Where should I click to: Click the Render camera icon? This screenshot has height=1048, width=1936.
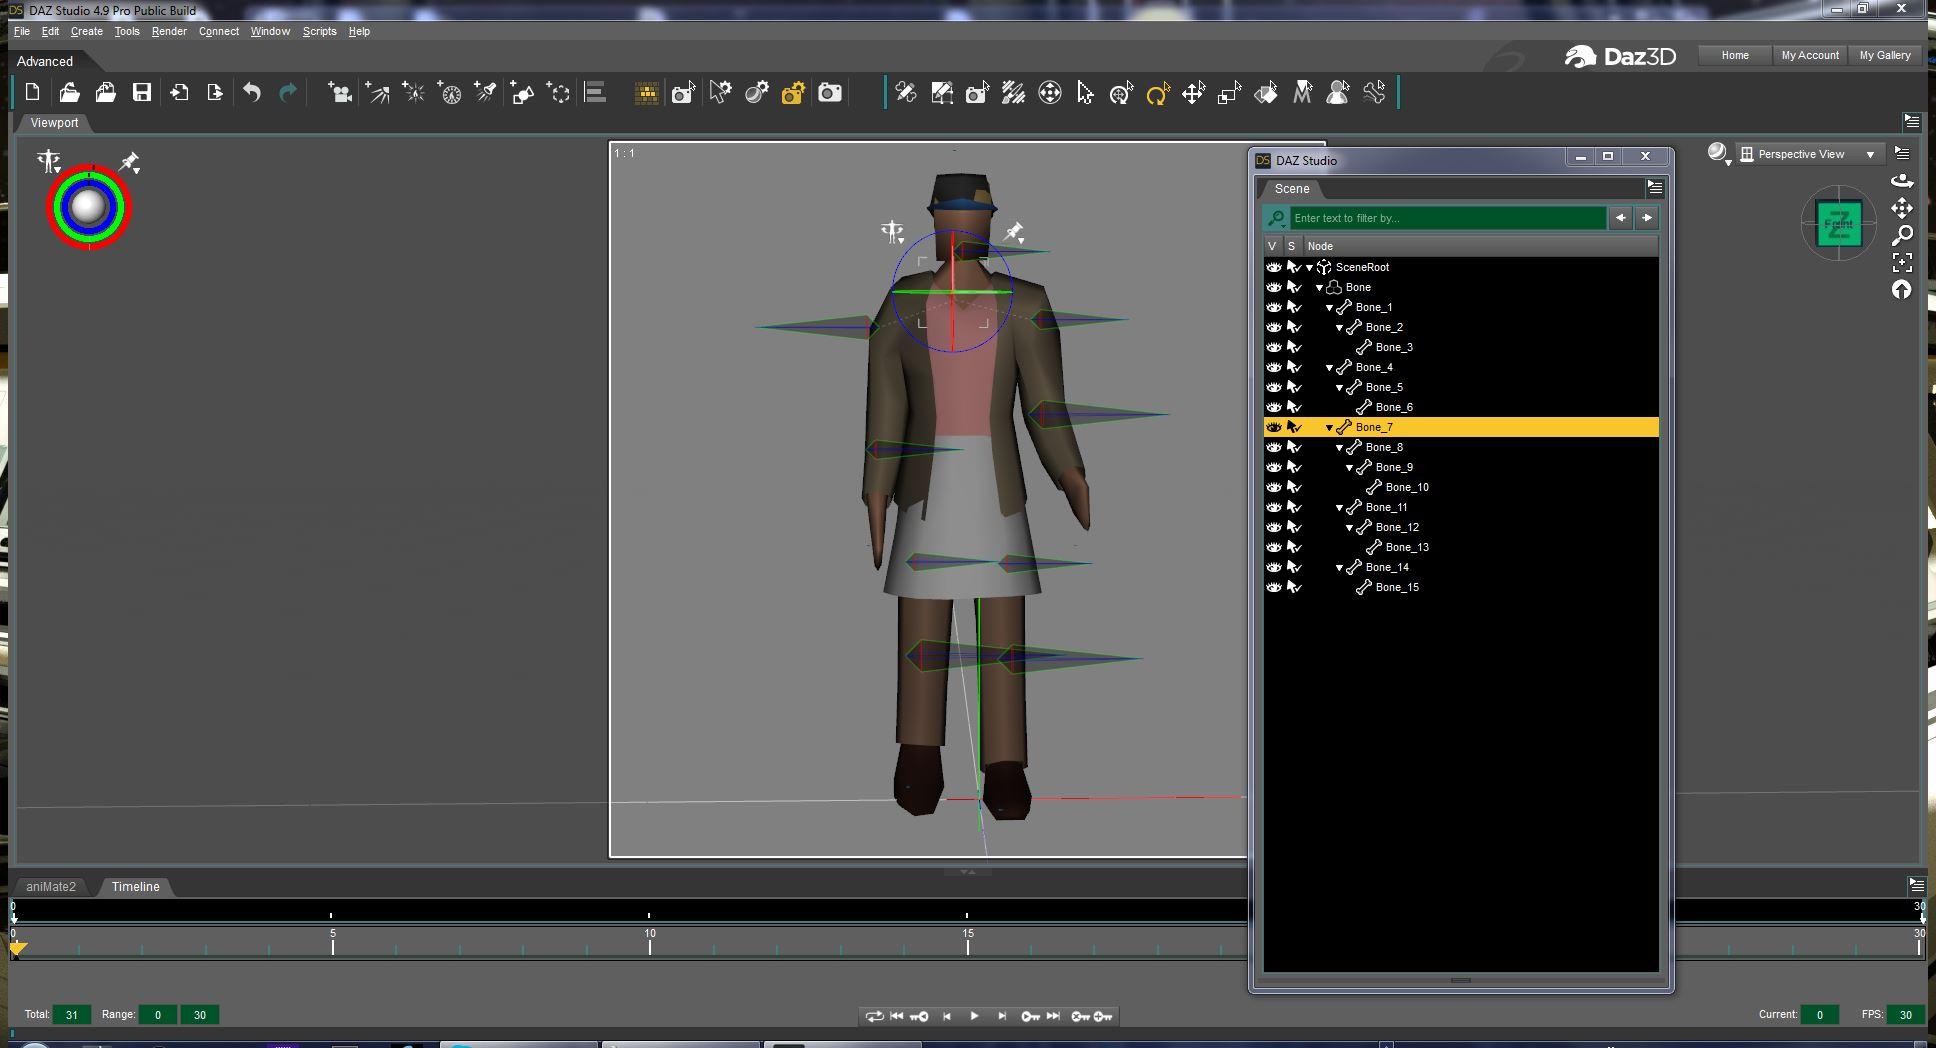pyautogui.click(x=829, y=93)
